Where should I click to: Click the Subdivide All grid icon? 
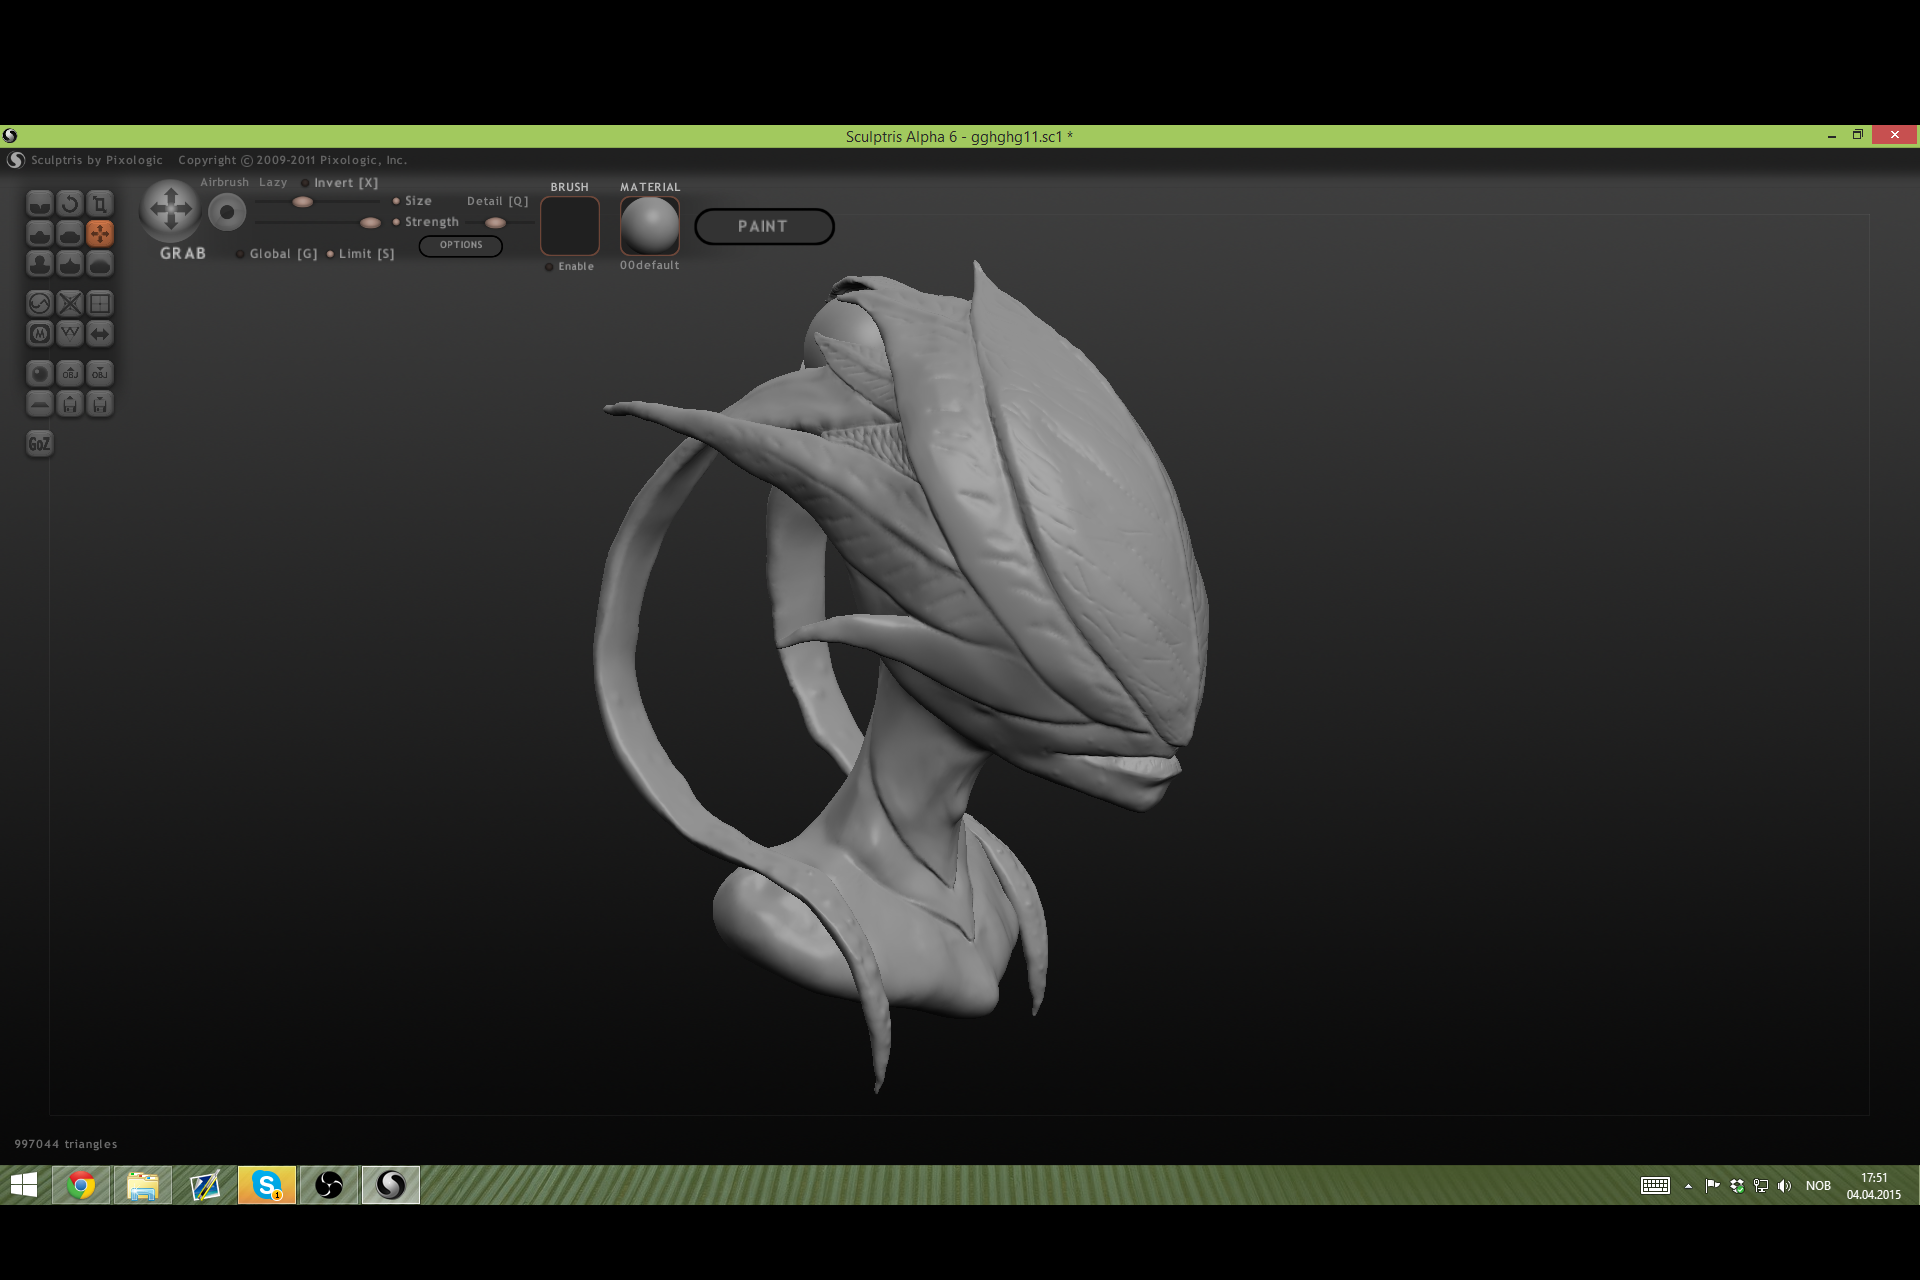tap(100, 304)
